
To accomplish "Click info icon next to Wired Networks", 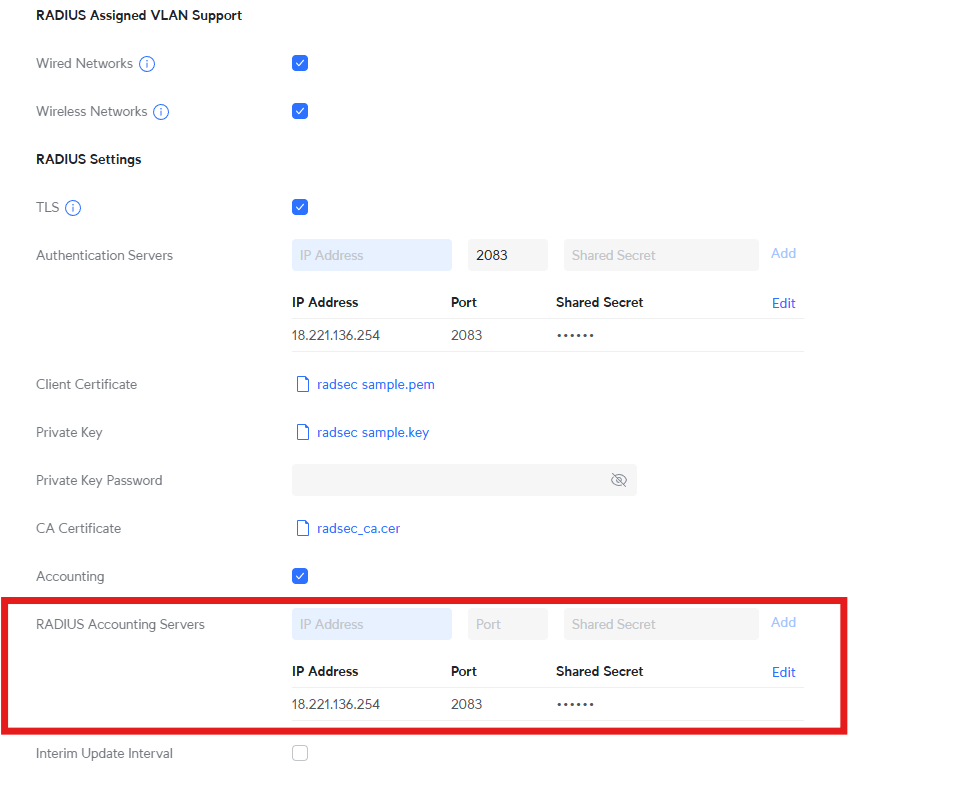I will (x=147, y=64).
